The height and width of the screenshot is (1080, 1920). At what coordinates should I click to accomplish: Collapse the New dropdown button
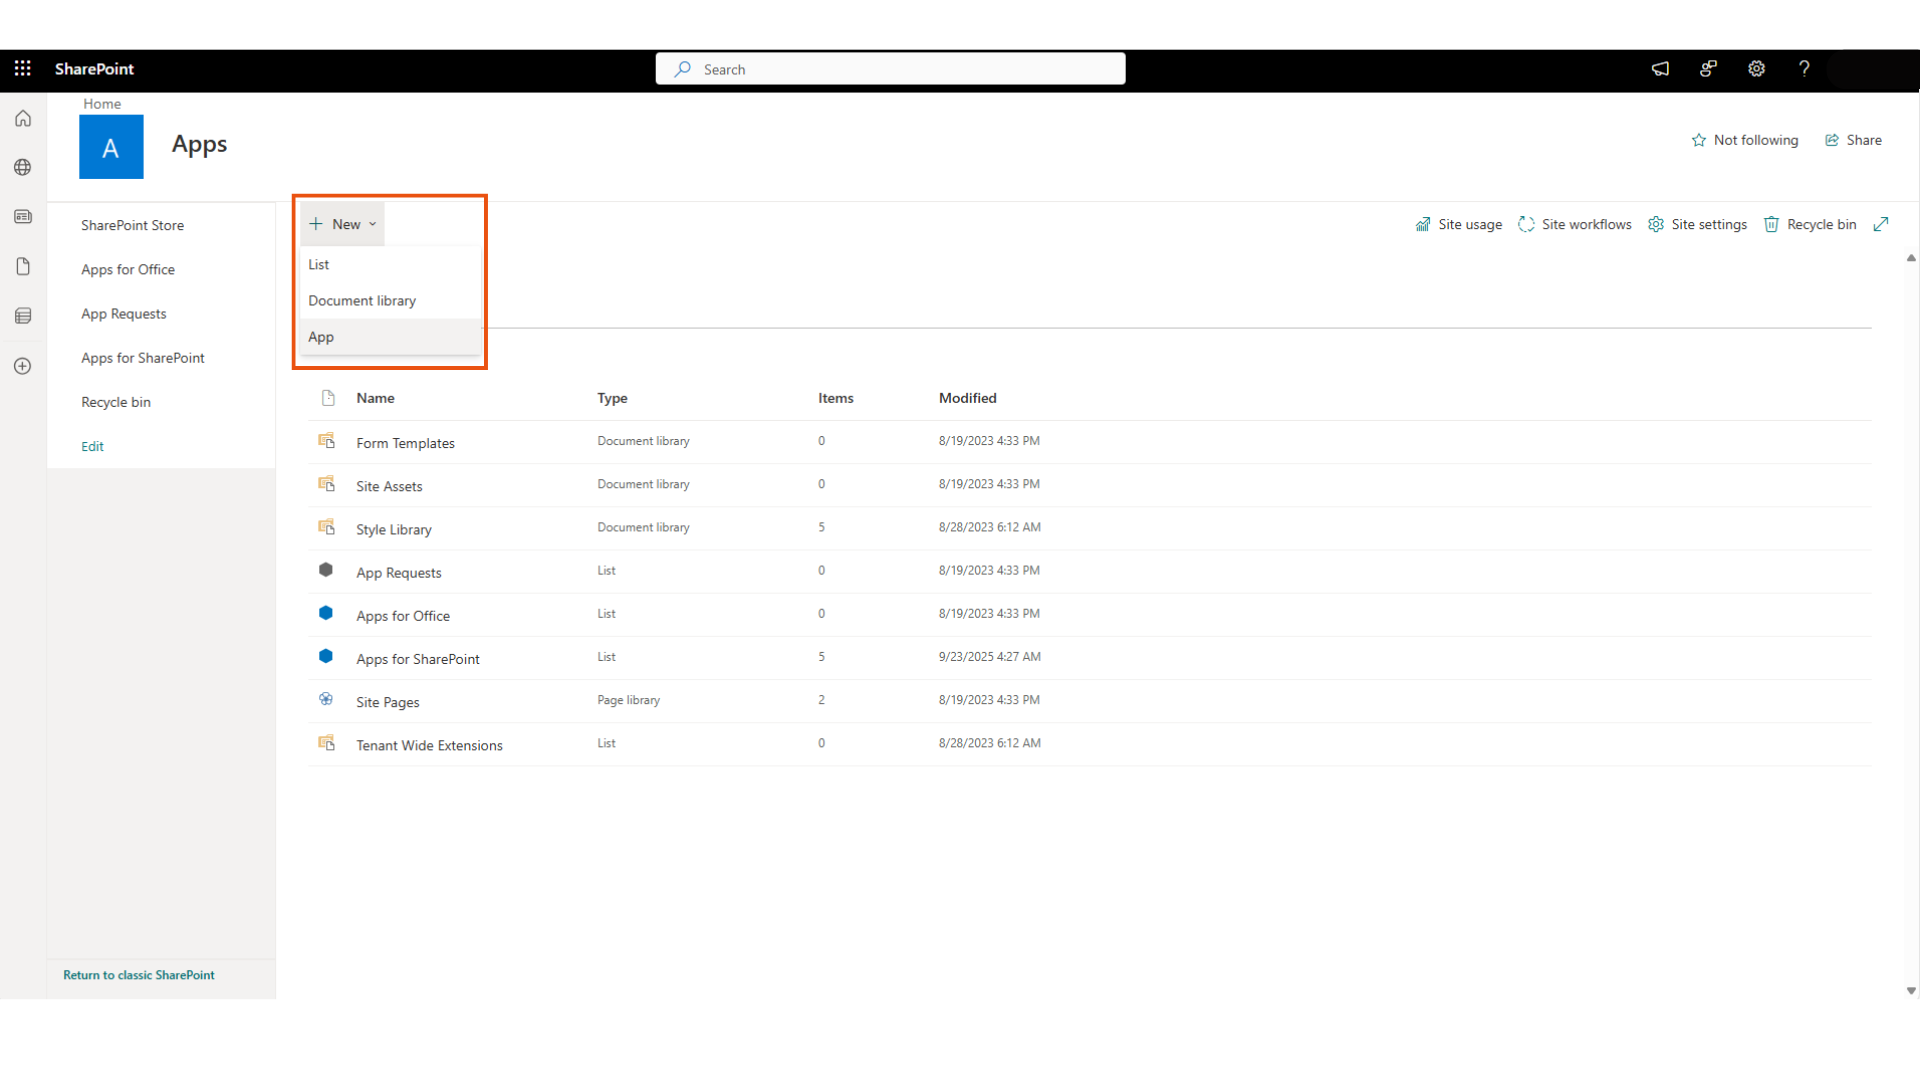tap(343, 224)
